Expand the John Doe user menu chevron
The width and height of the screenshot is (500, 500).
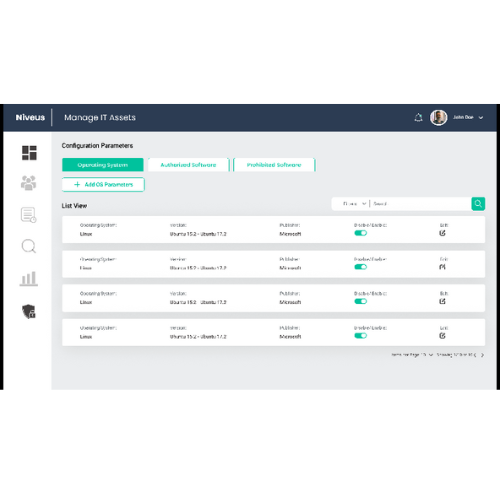pyautogui.click(x=481, y=118)
